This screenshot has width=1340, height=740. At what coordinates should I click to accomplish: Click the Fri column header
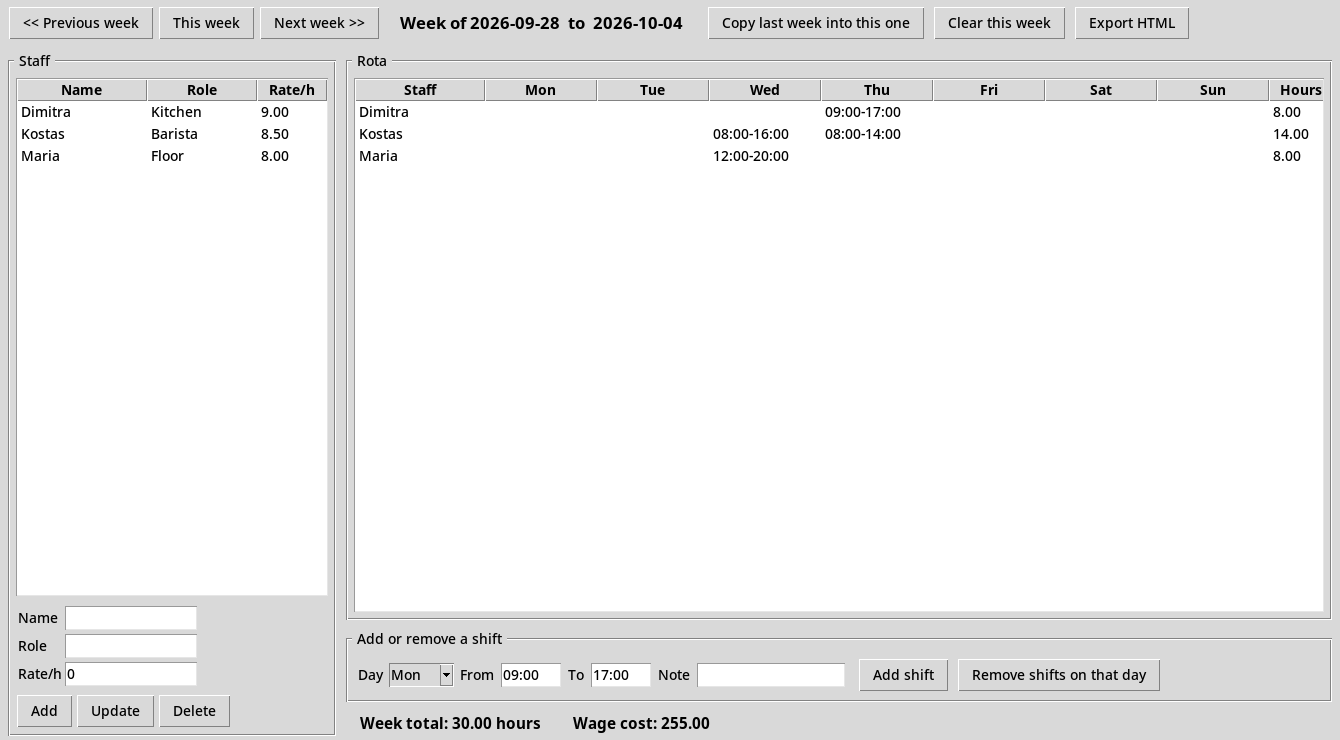pos(989,90)
